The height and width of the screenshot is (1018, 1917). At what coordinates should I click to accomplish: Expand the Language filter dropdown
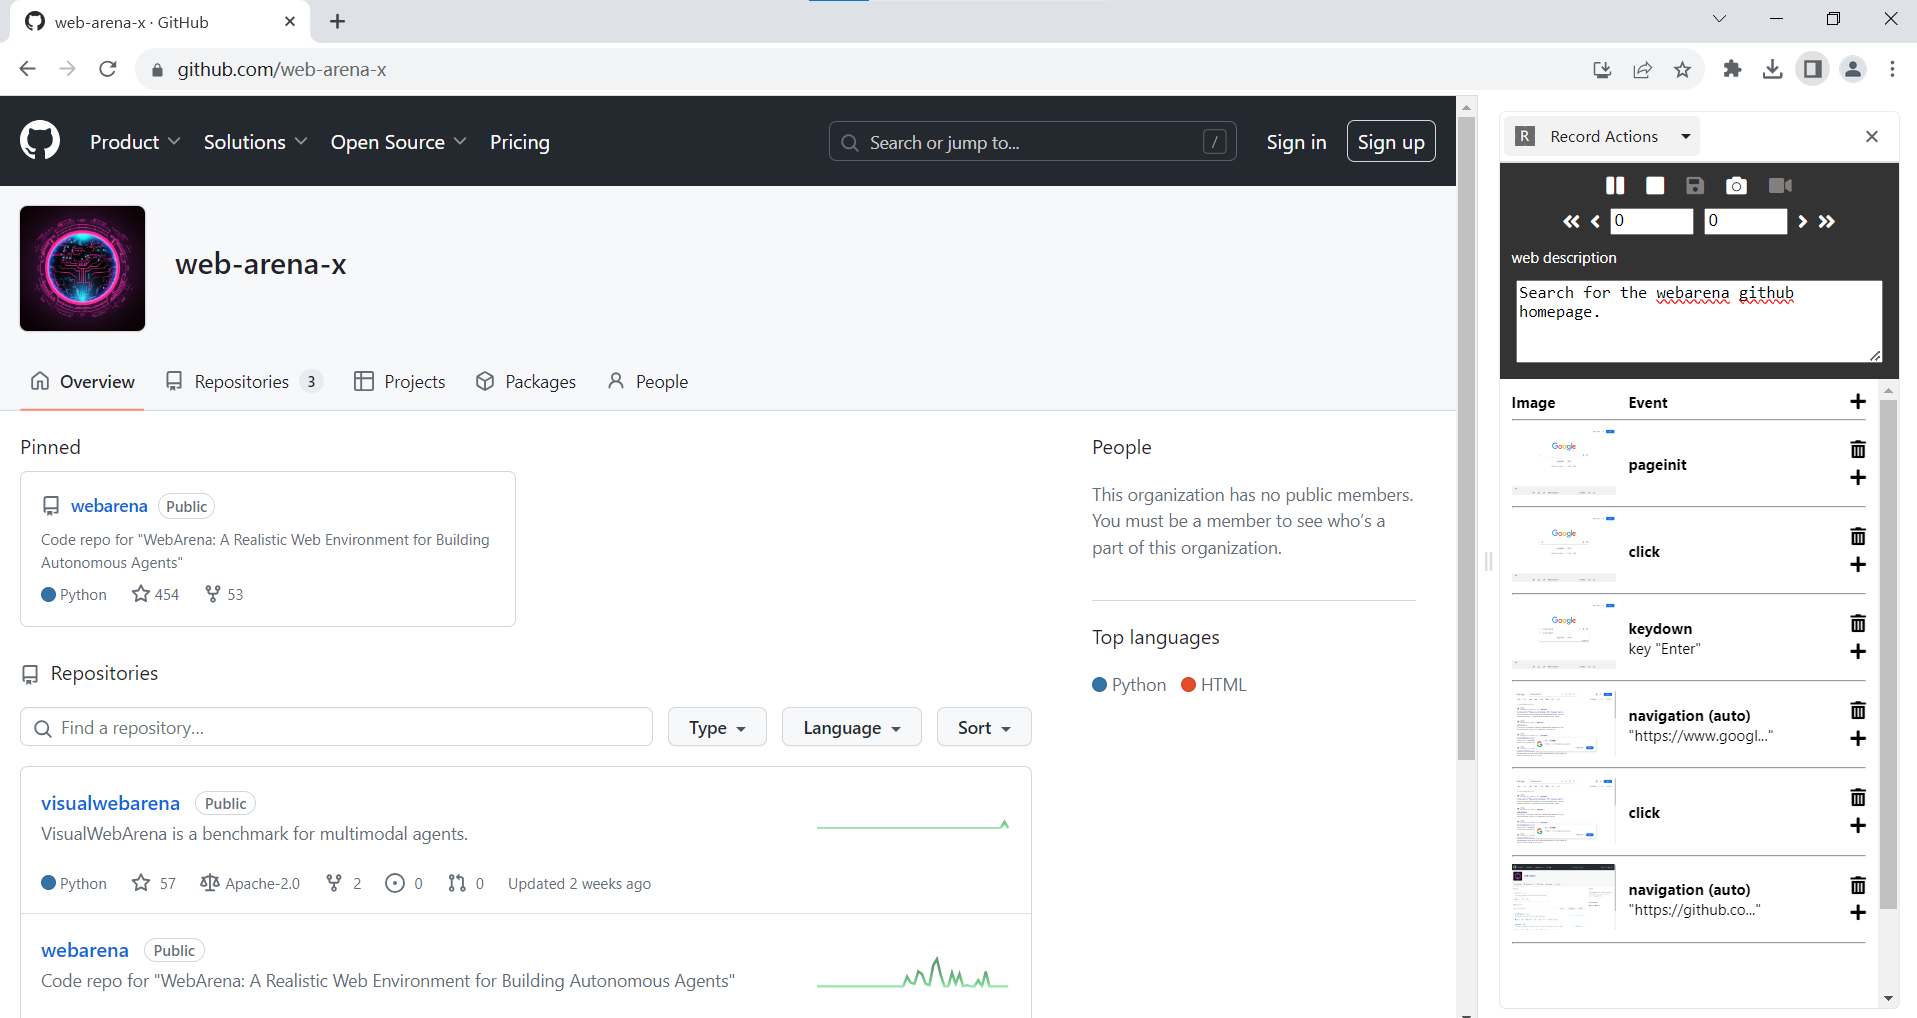[851, 727]
